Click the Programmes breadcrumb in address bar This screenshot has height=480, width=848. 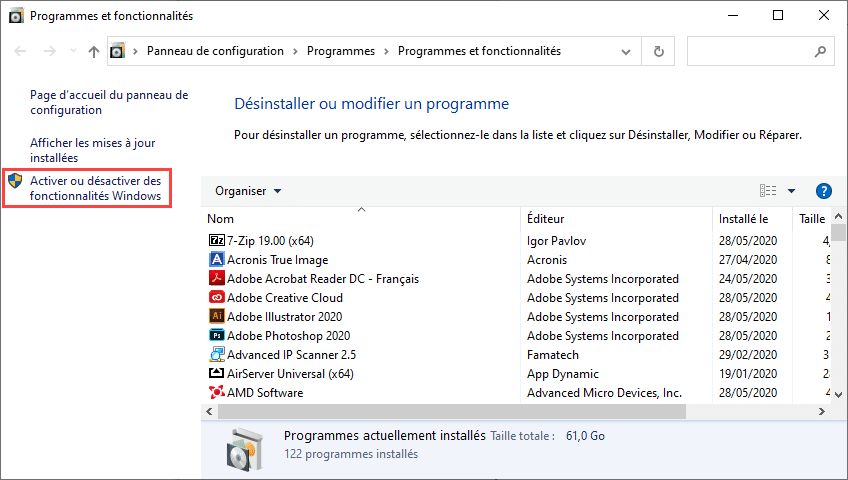click(340, 51)
